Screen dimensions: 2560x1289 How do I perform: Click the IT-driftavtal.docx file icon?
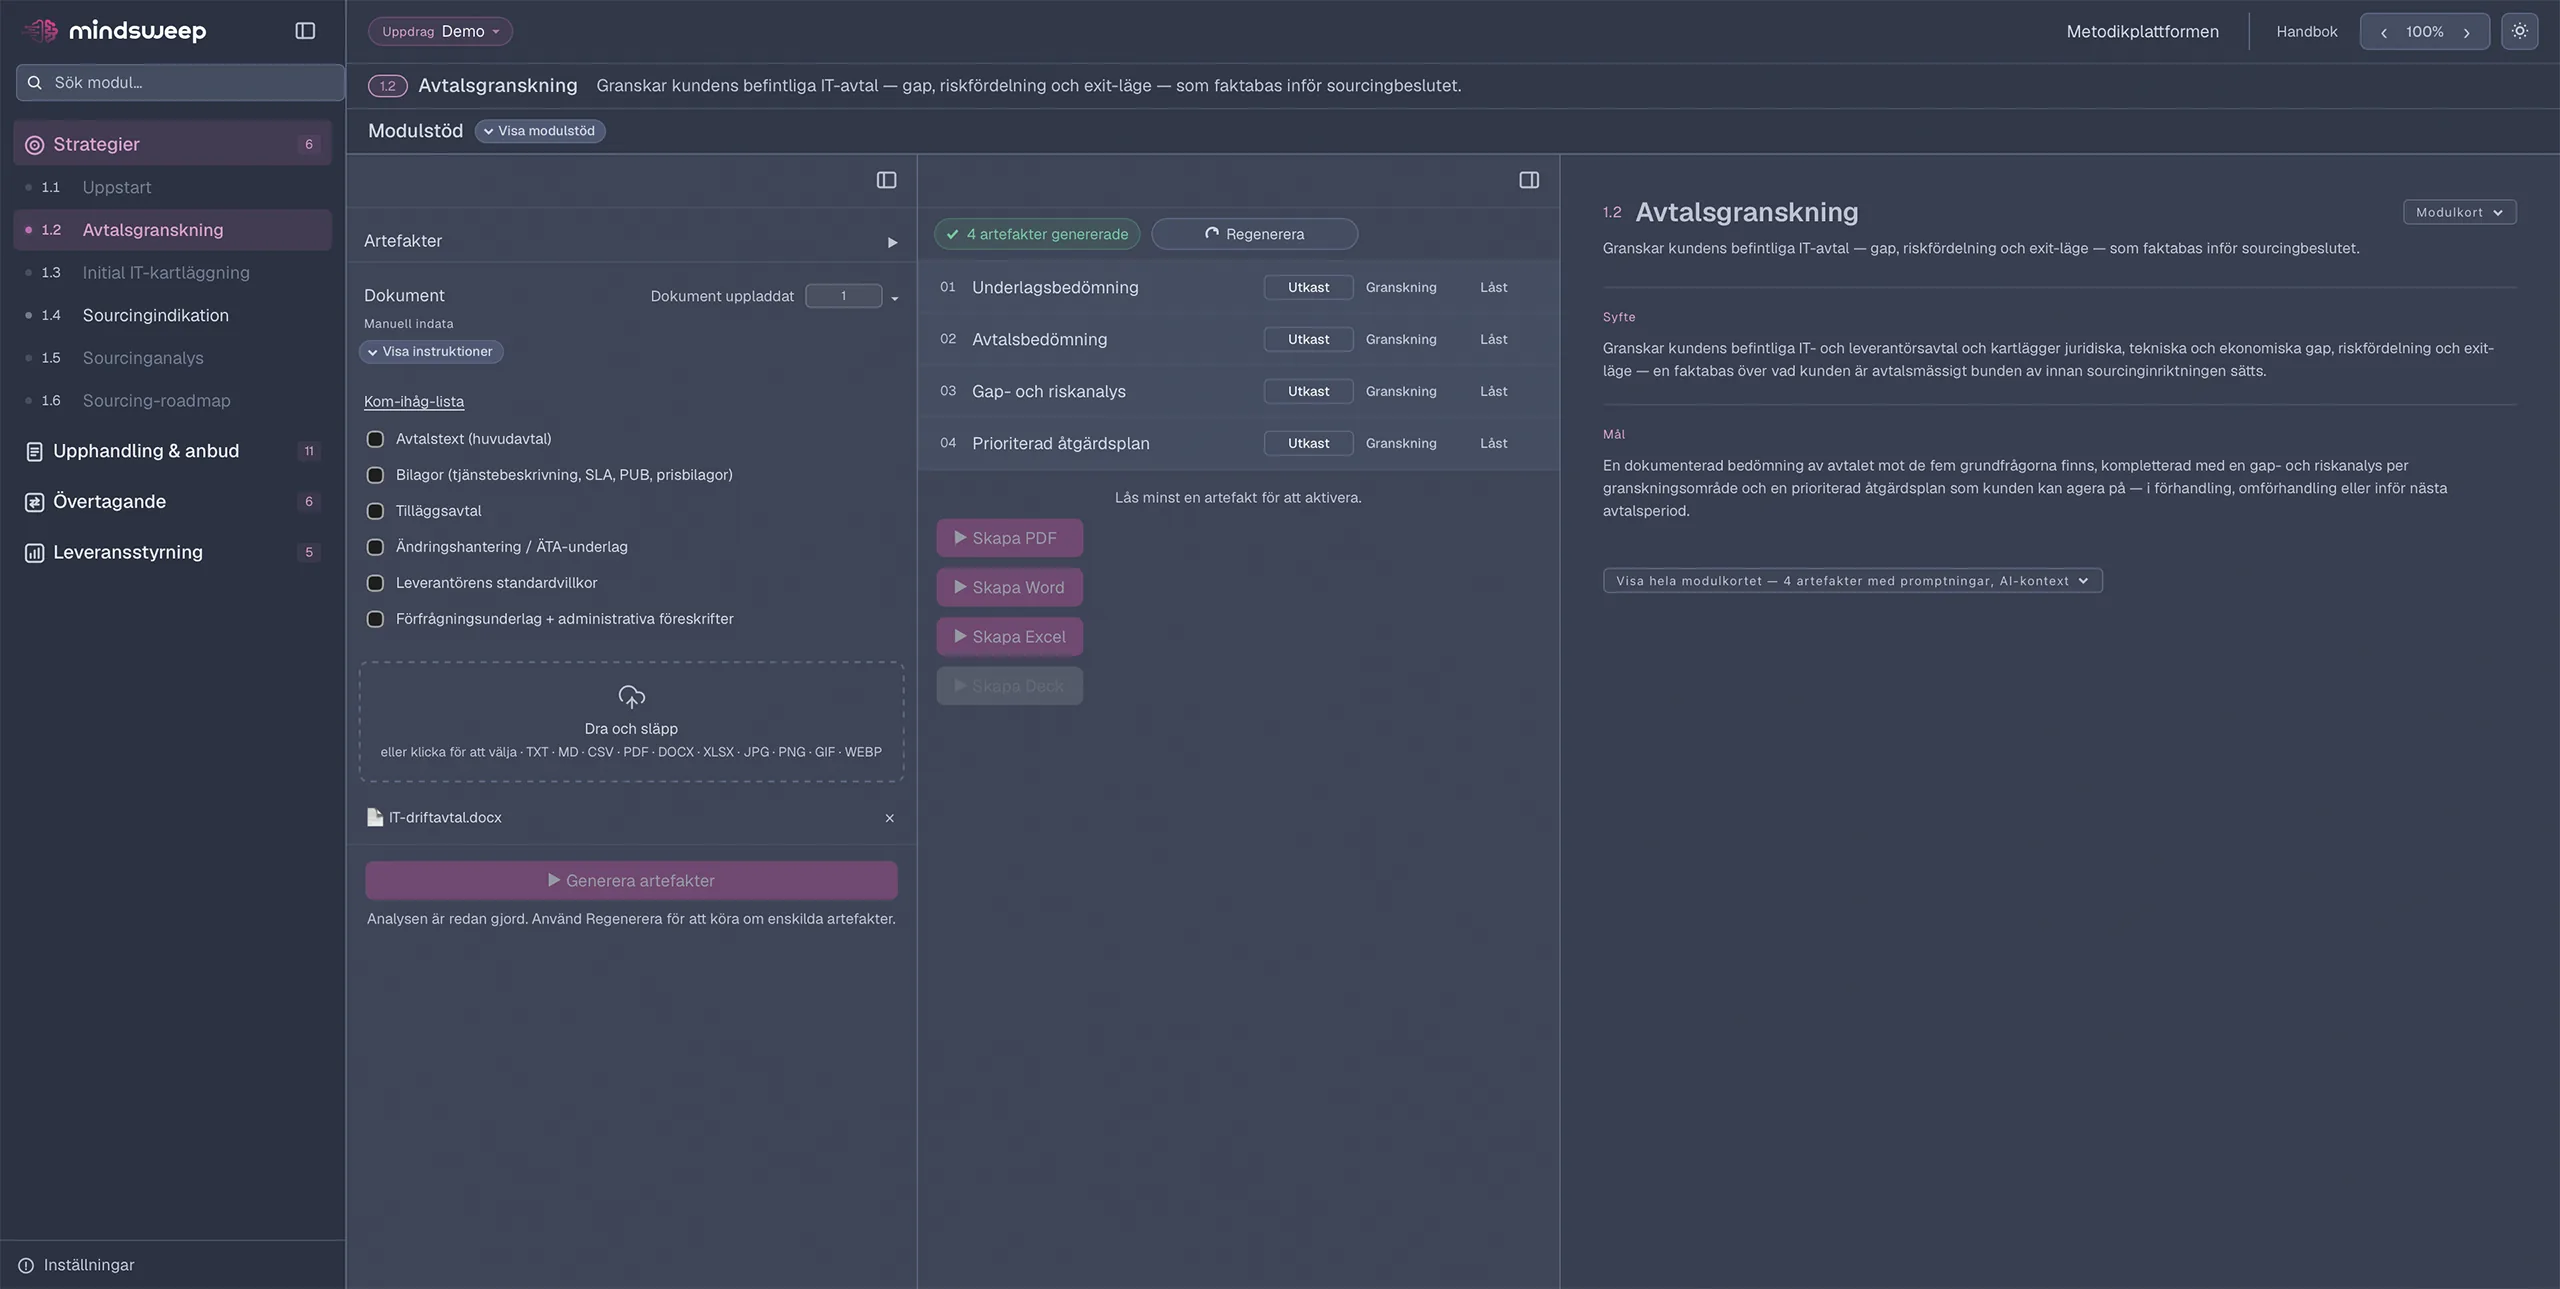375,817
